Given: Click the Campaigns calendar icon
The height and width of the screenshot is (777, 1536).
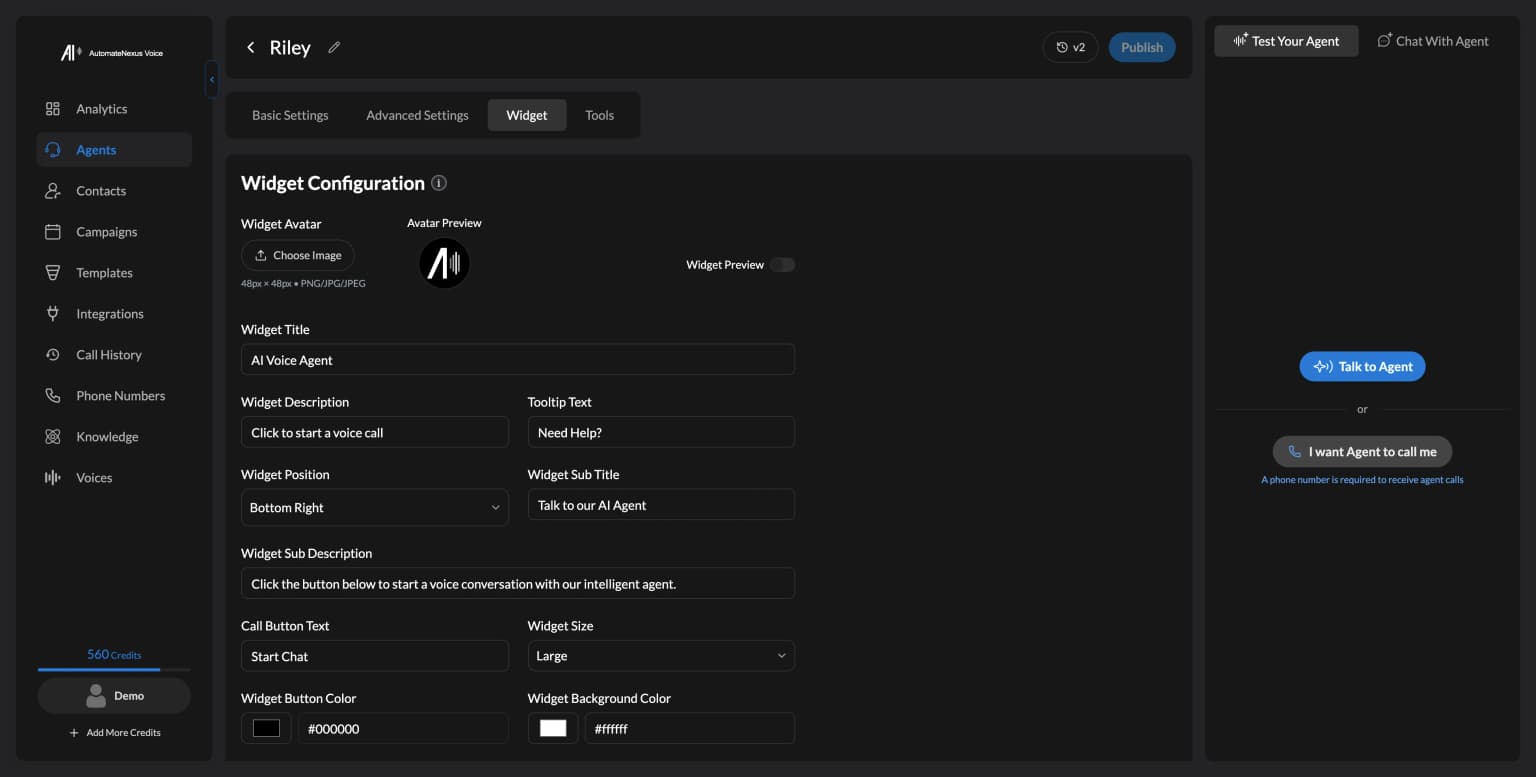Looking at the screenshot, I should click(53, 232).
